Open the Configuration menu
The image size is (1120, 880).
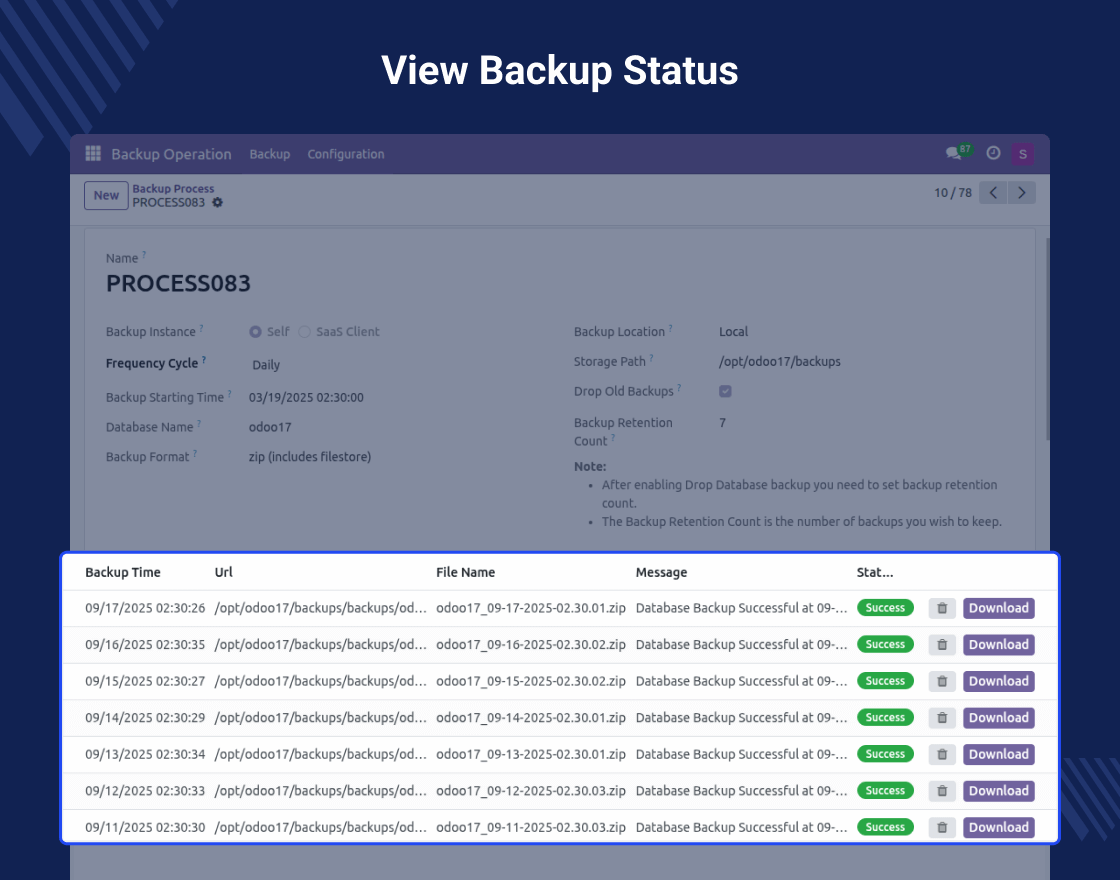[346, 154]
